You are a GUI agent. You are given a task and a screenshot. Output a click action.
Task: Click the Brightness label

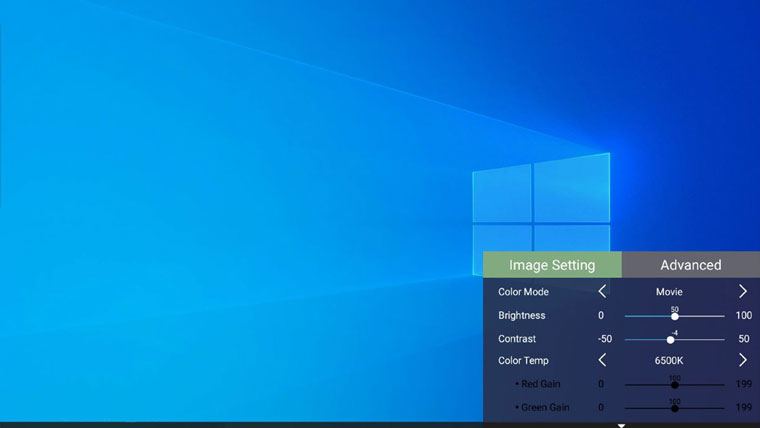coord(522,315)
